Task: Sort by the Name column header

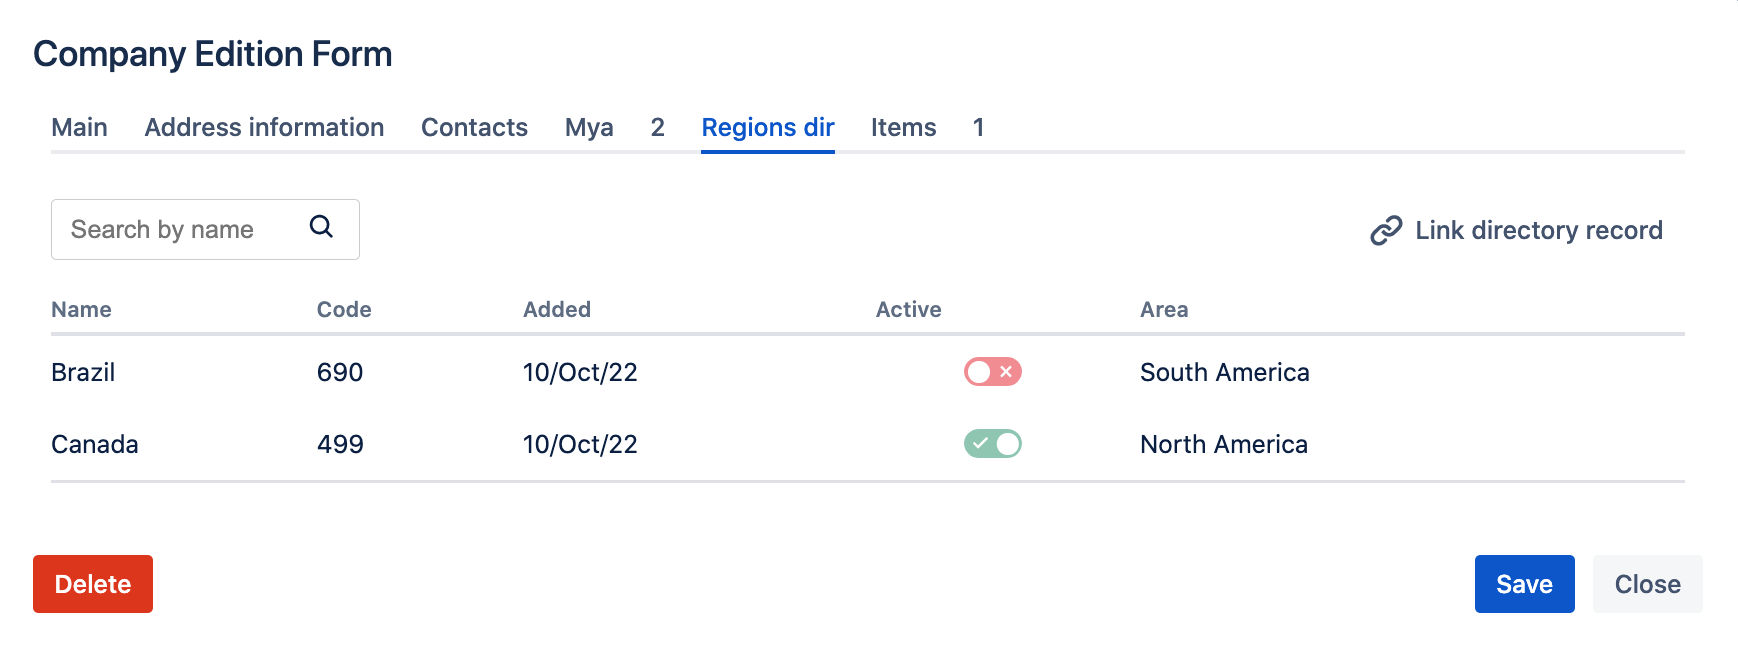Action: click(81, 310)
